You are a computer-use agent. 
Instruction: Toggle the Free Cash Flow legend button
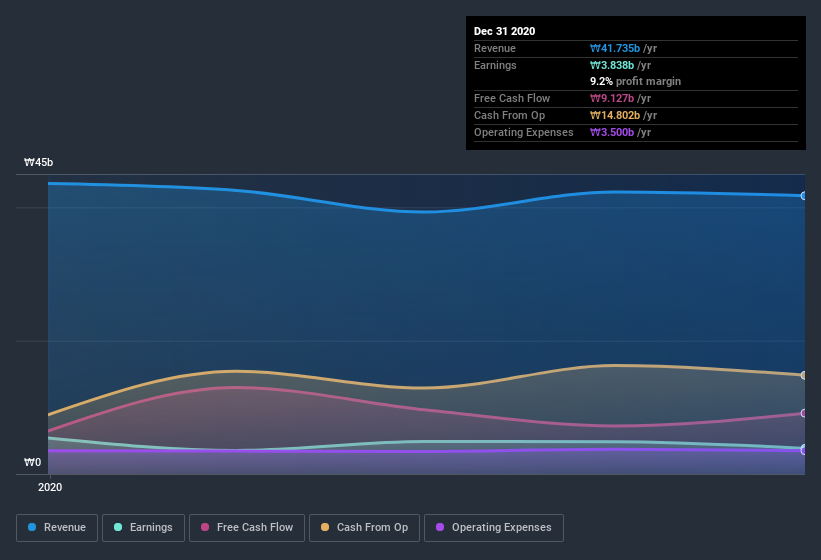tap(247, 528)
